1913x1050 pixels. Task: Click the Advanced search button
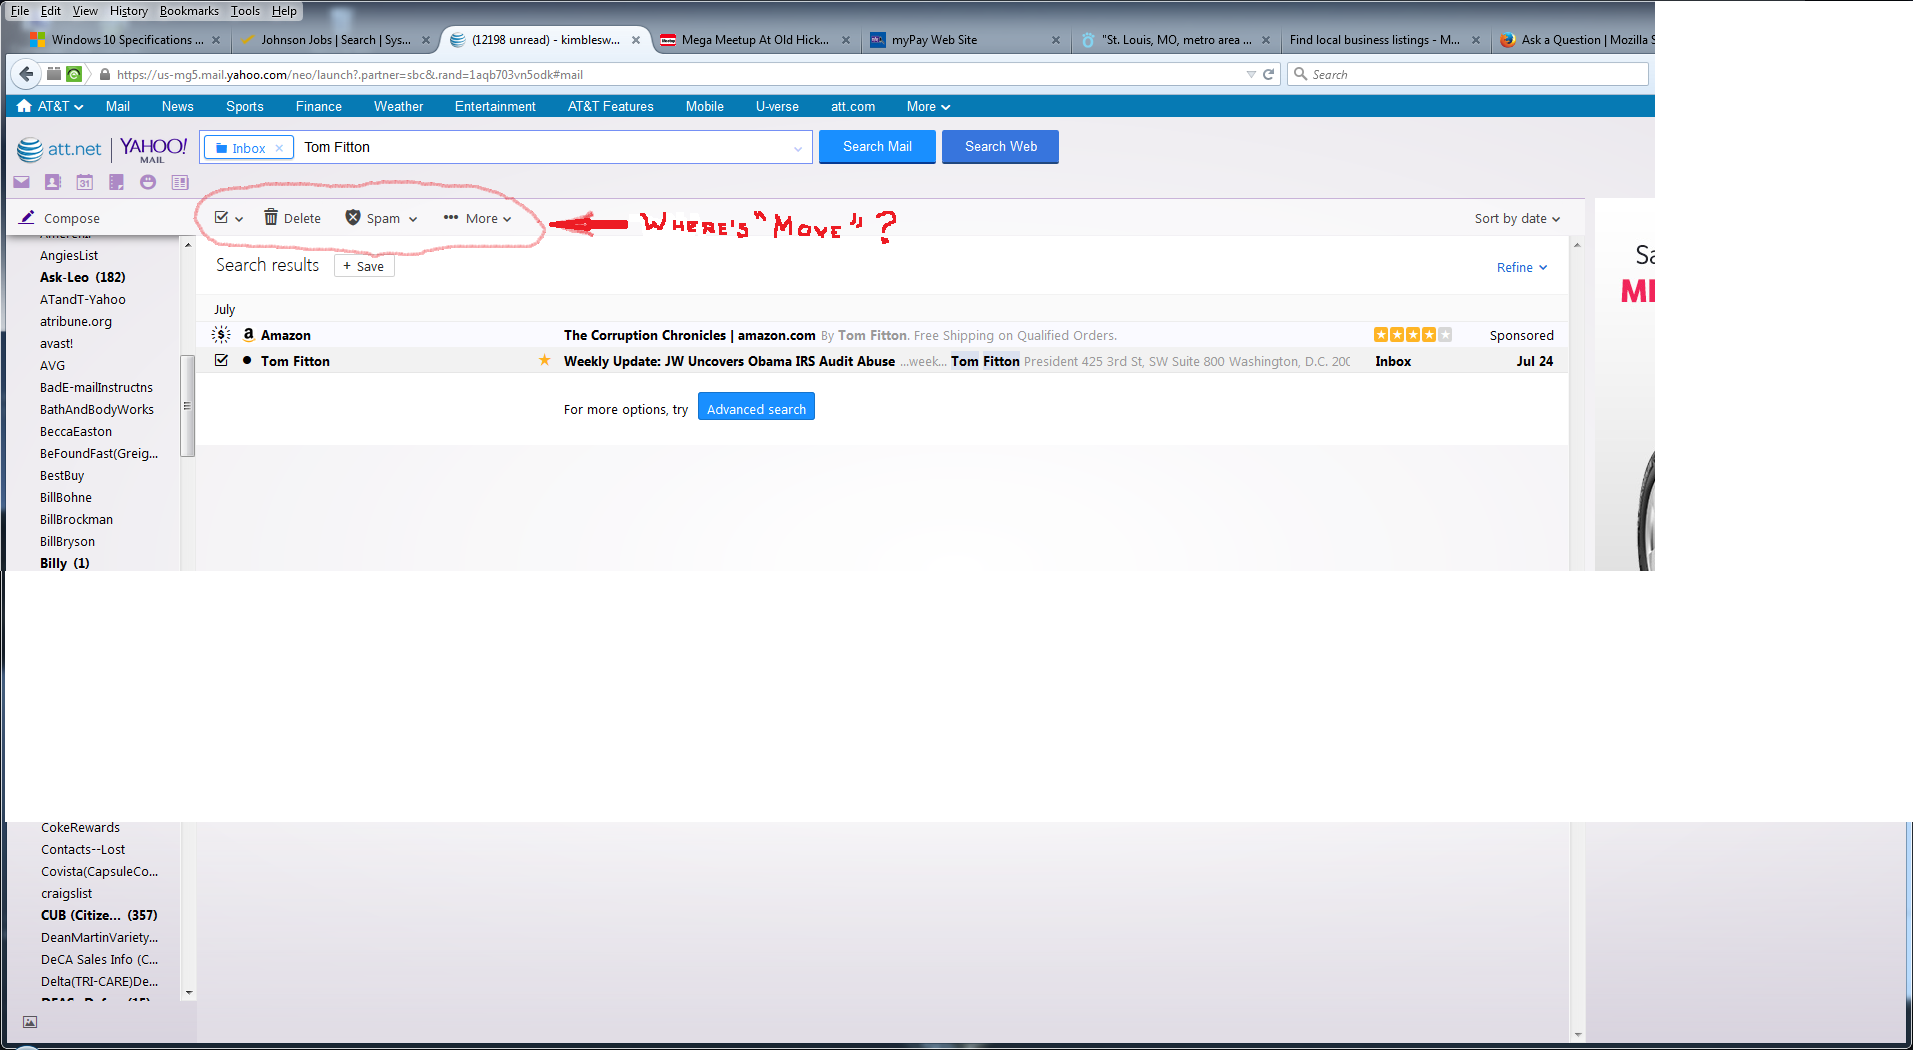pos(756,407)
